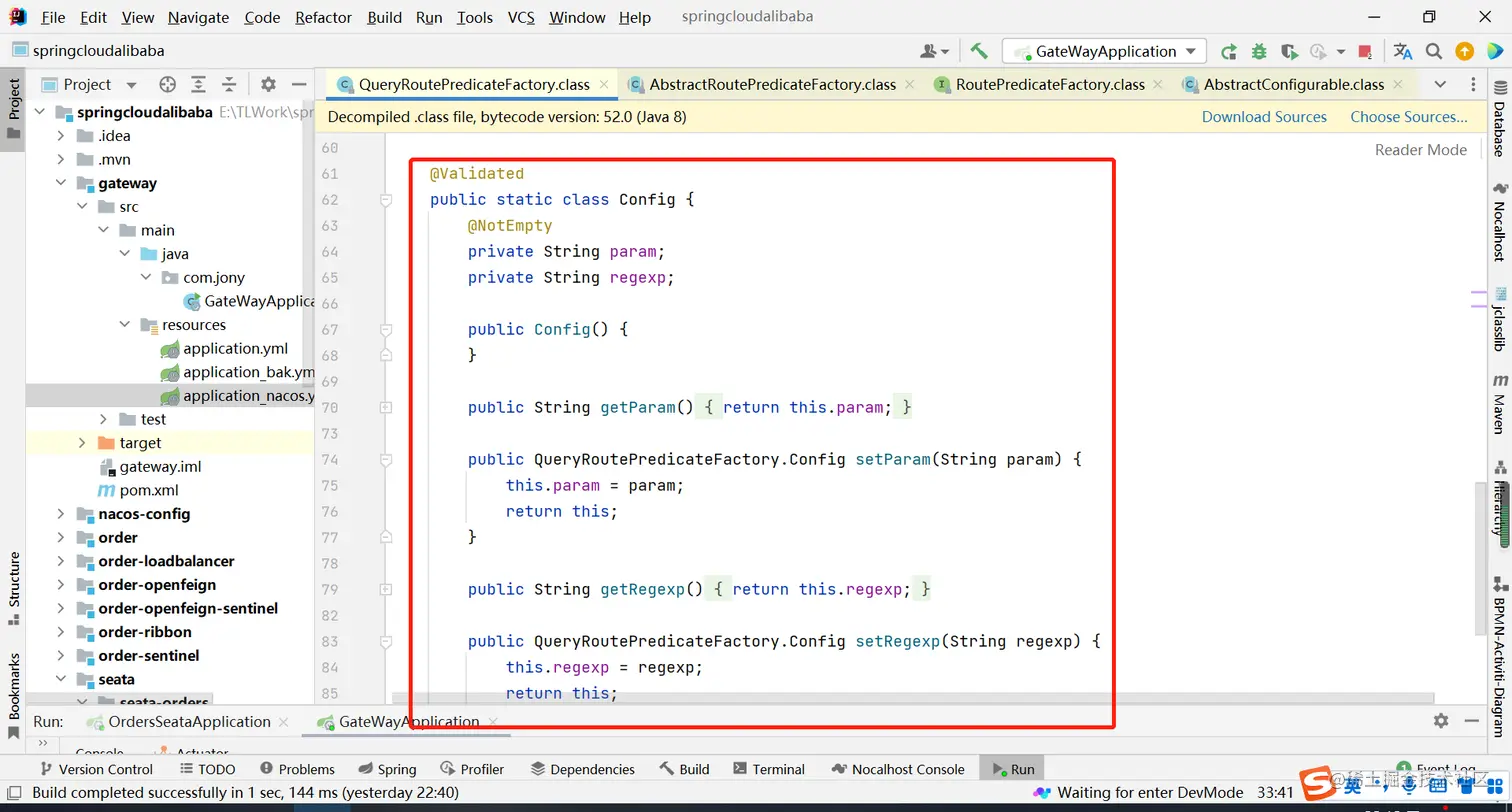Viewport: 1512px width, 812px height.
Task: Open the Problems tool window
Action: (x=297, y=769)
